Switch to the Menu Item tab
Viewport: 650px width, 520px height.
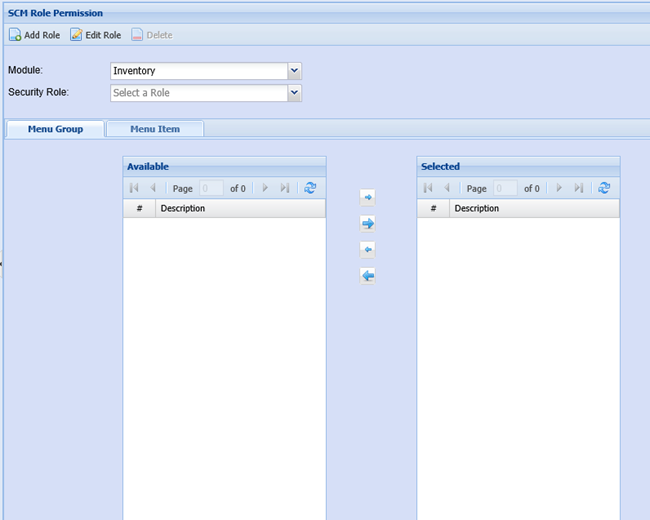point(155,129)
